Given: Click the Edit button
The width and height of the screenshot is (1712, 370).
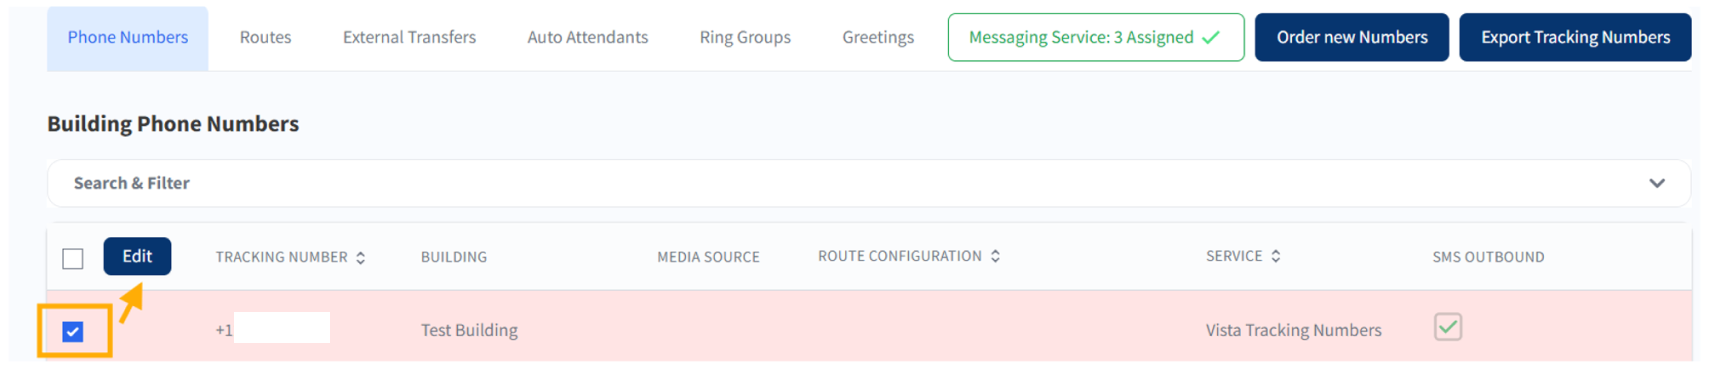Looking at the screenshot, I should pos(137,256).
